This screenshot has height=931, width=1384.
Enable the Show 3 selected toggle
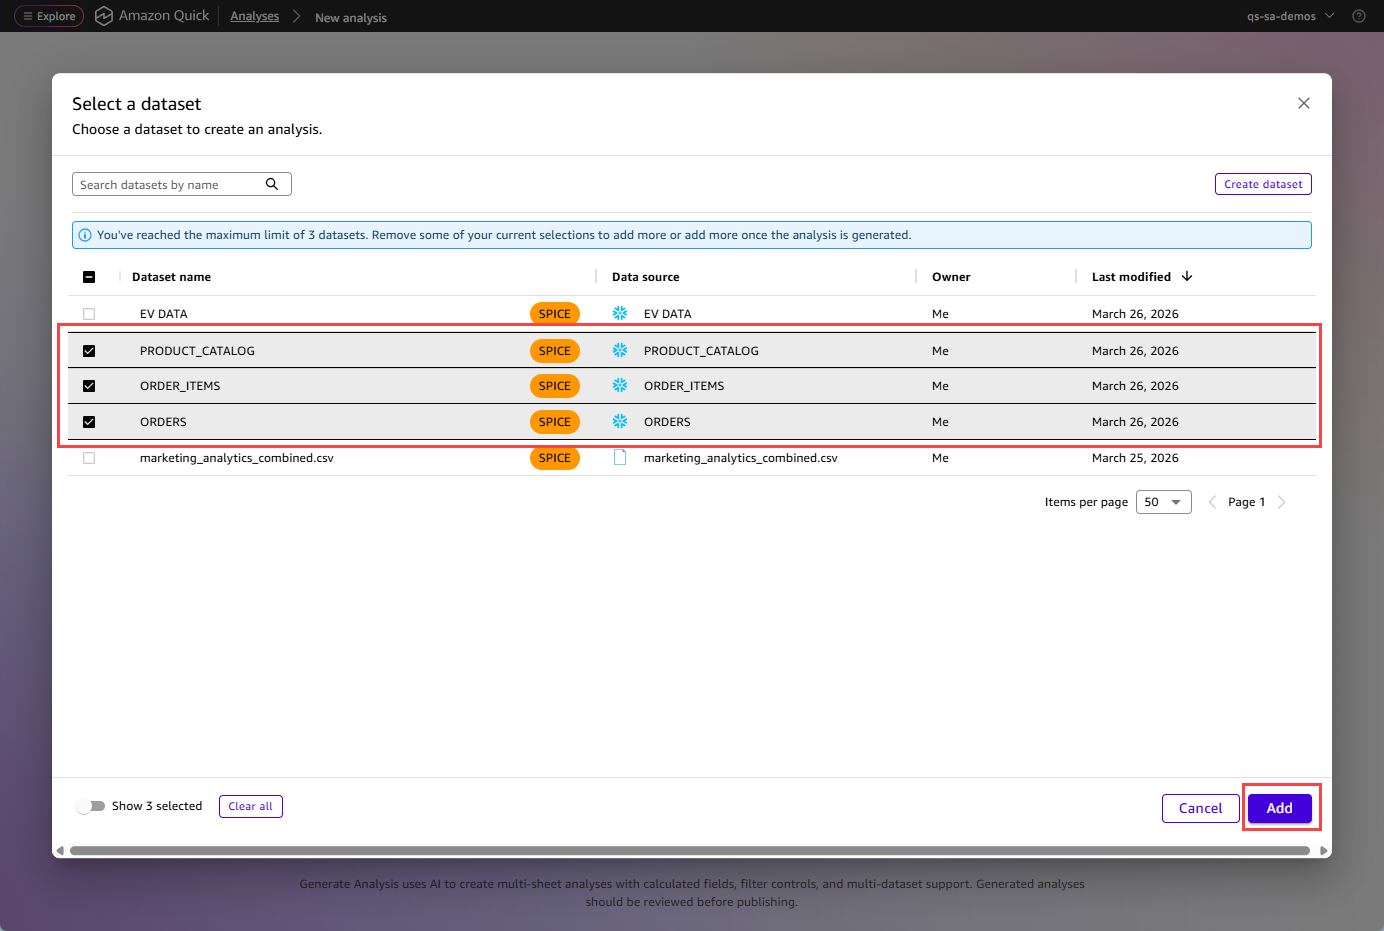pyautogui.click(x=92, y=805)
